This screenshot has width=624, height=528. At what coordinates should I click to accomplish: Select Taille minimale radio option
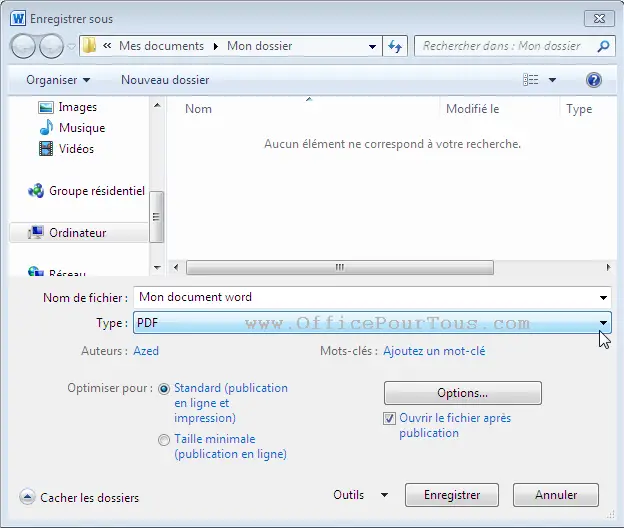164,440
